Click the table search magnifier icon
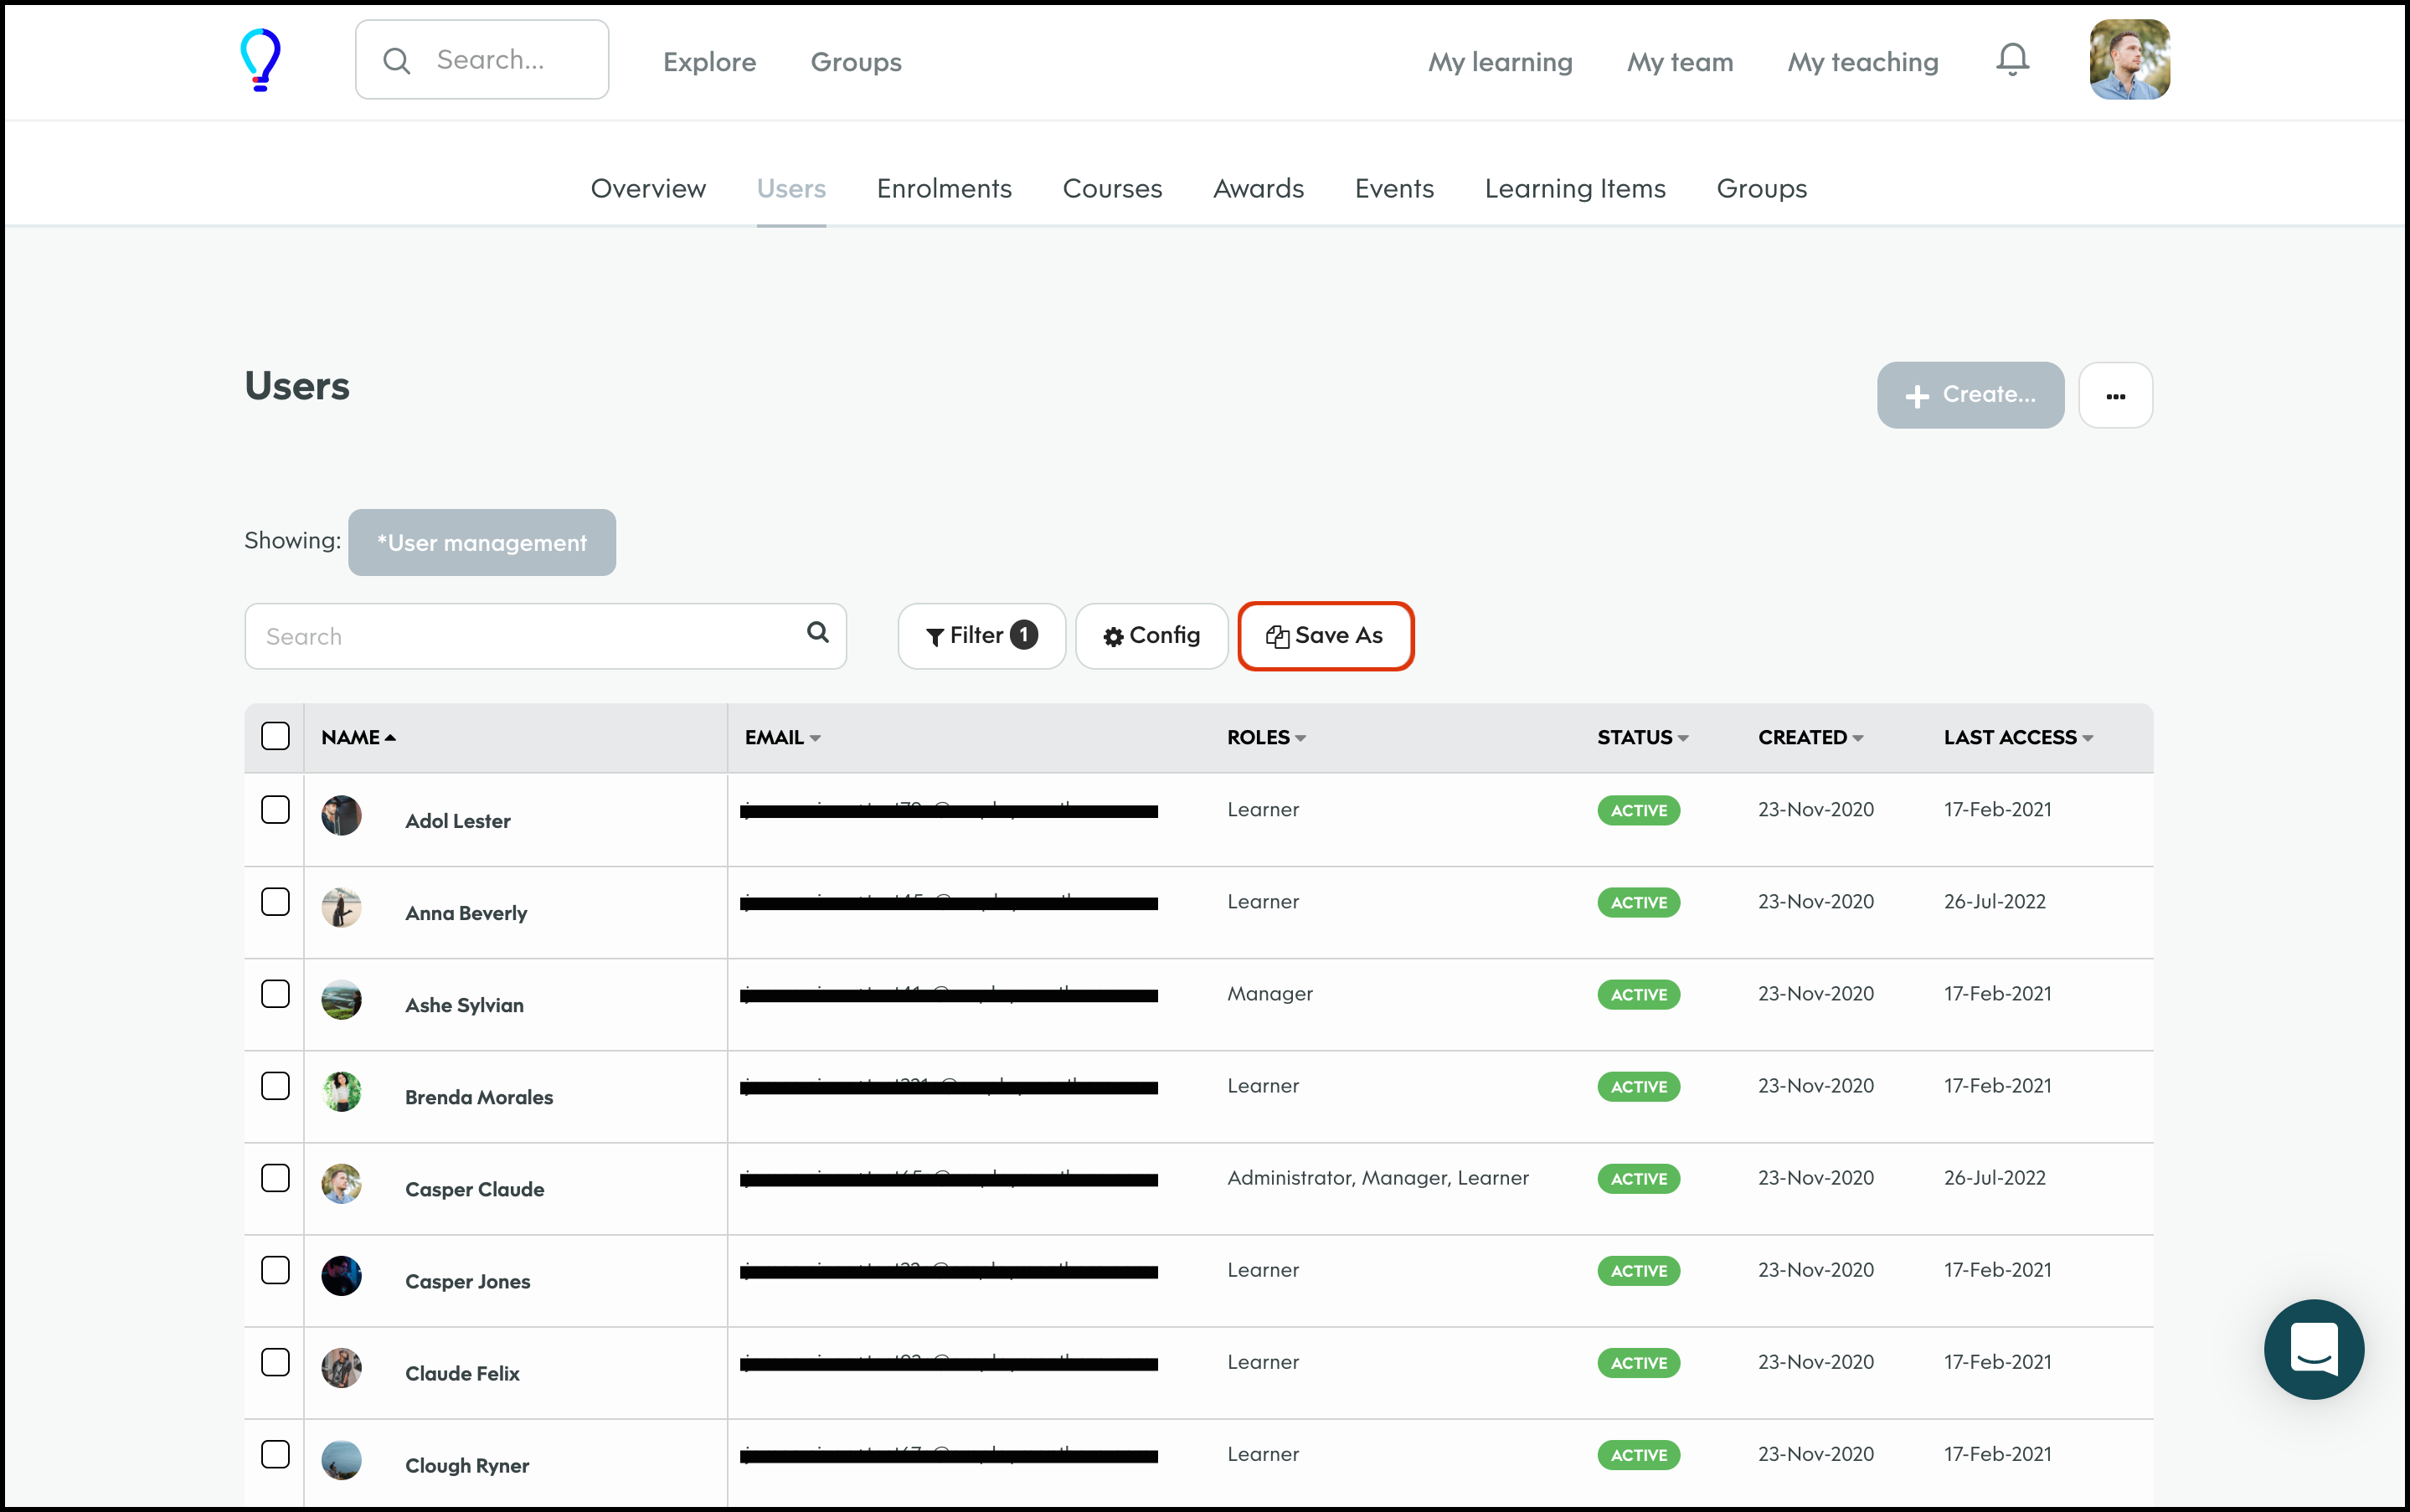The height and width of the screenshot is (1512, 2410). click(818, 633)
